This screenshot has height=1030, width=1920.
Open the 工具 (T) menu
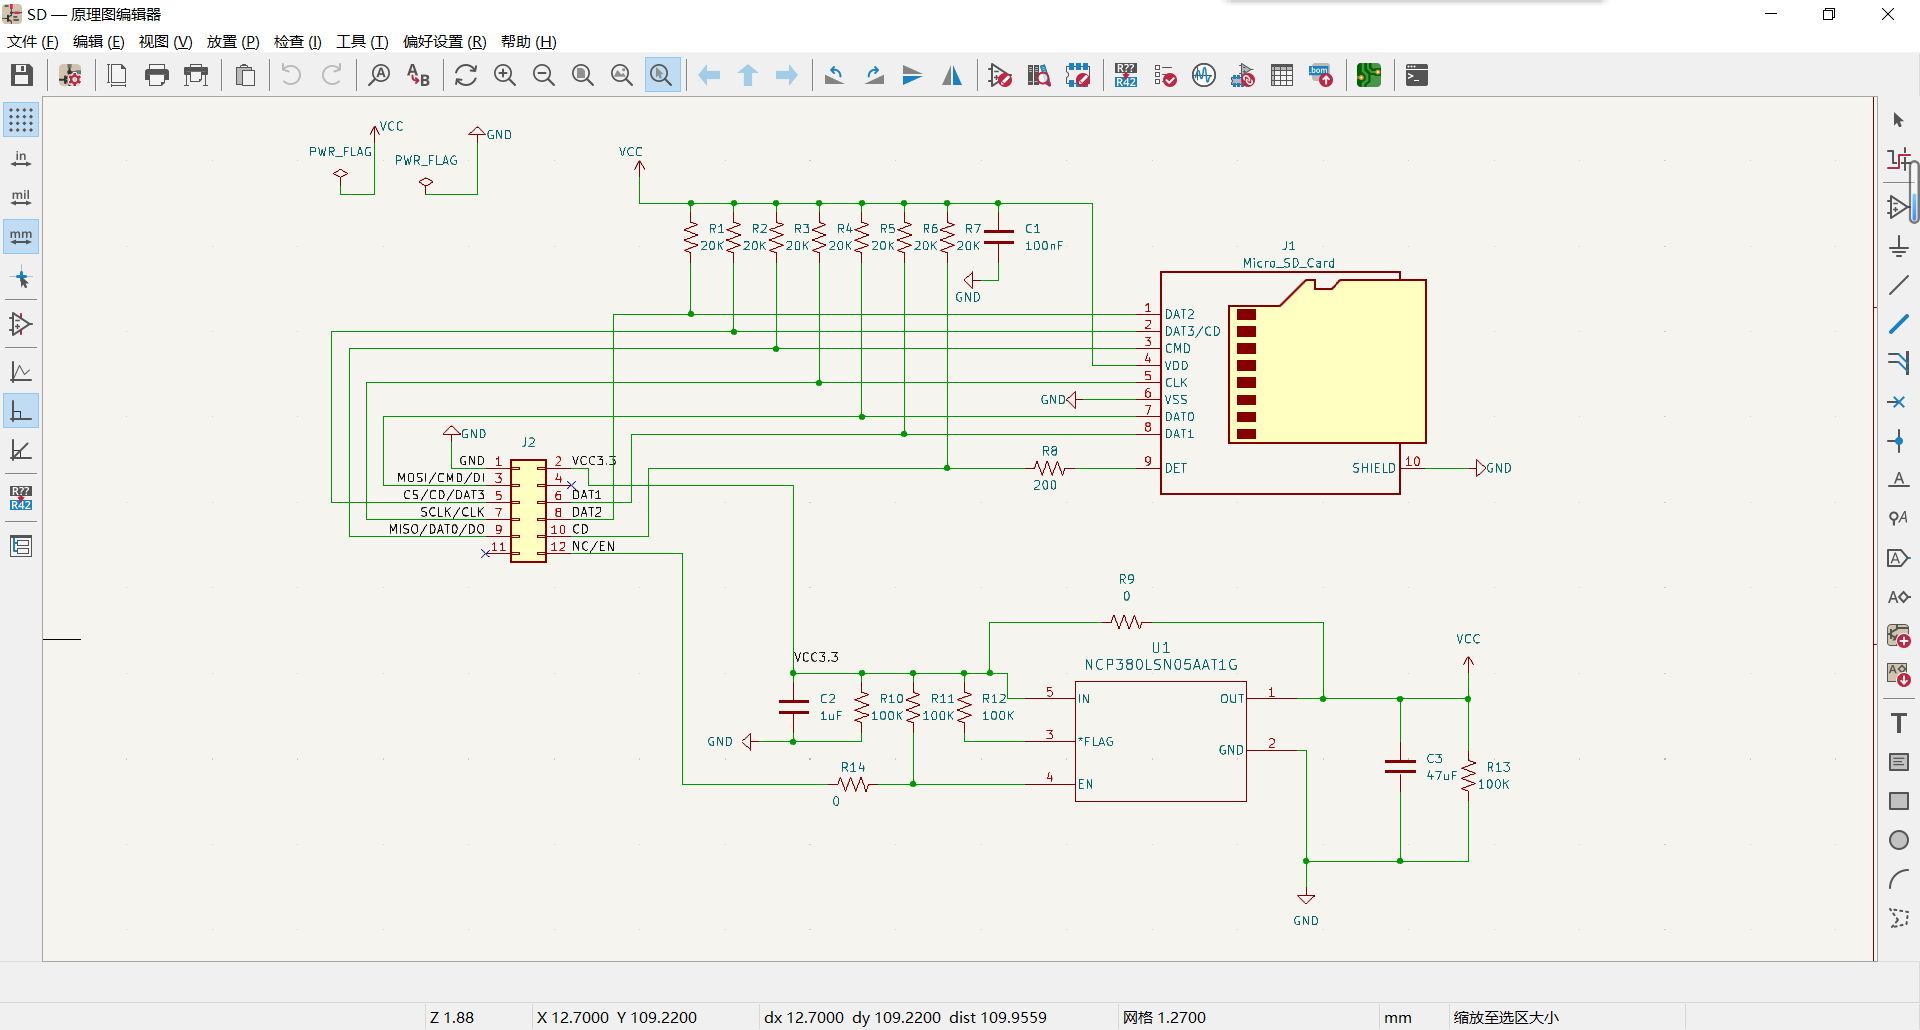click(362, 41)
